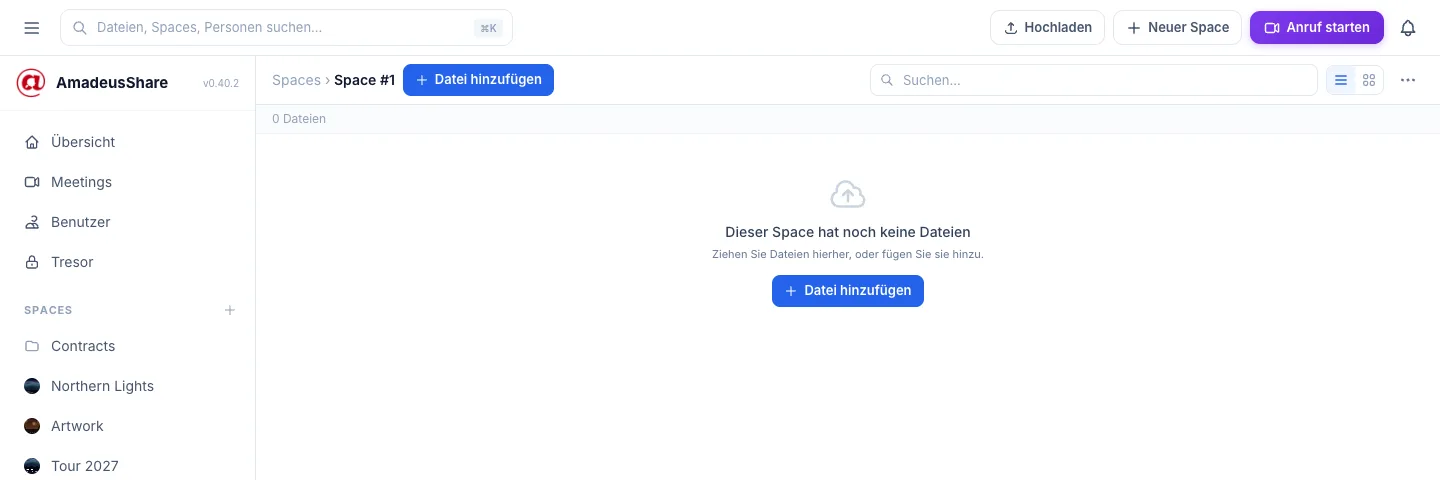Click the Space #1 breadcrumb title
Viewport: 1440px width, 480px height.
365,80
